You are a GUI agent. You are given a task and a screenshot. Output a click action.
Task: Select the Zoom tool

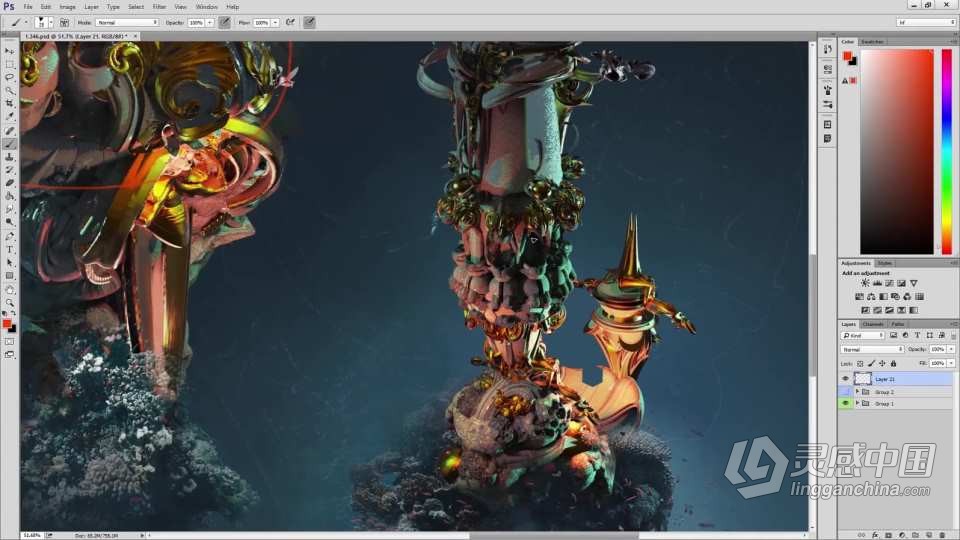click(x=9, y=302)
